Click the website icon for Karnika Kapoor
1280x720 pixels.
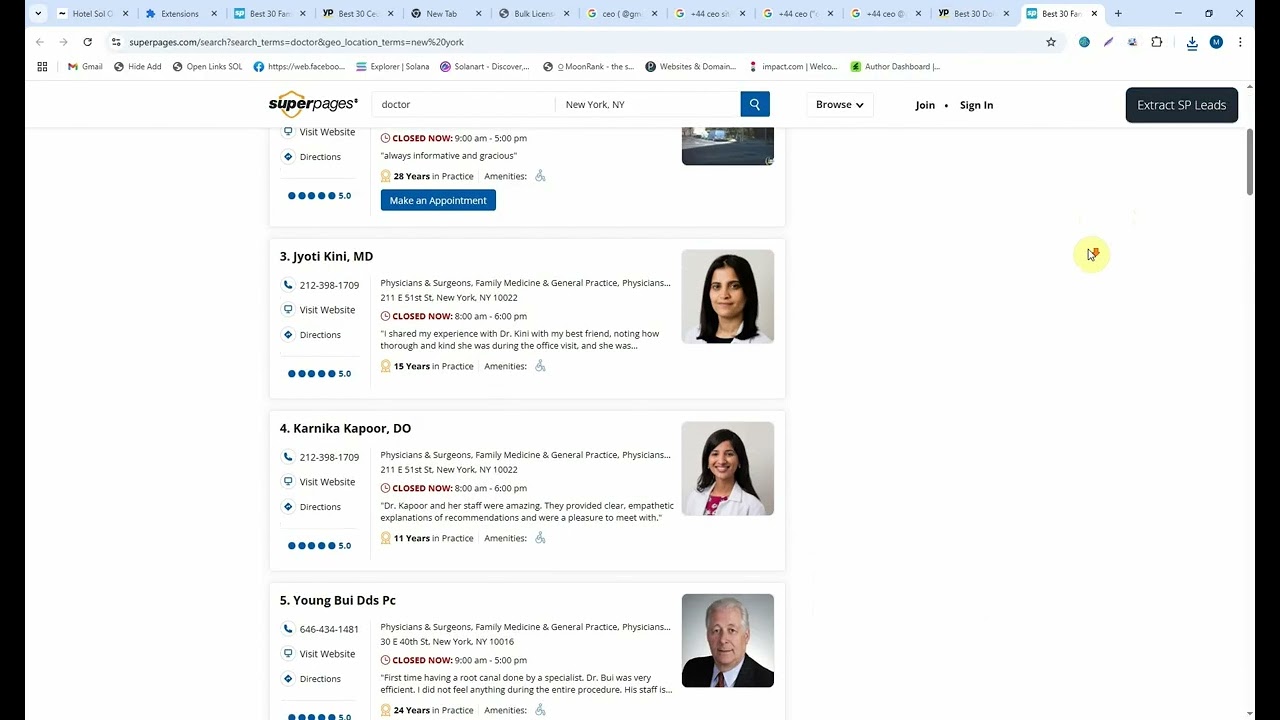pyautogui.click(x=288, y=482)
